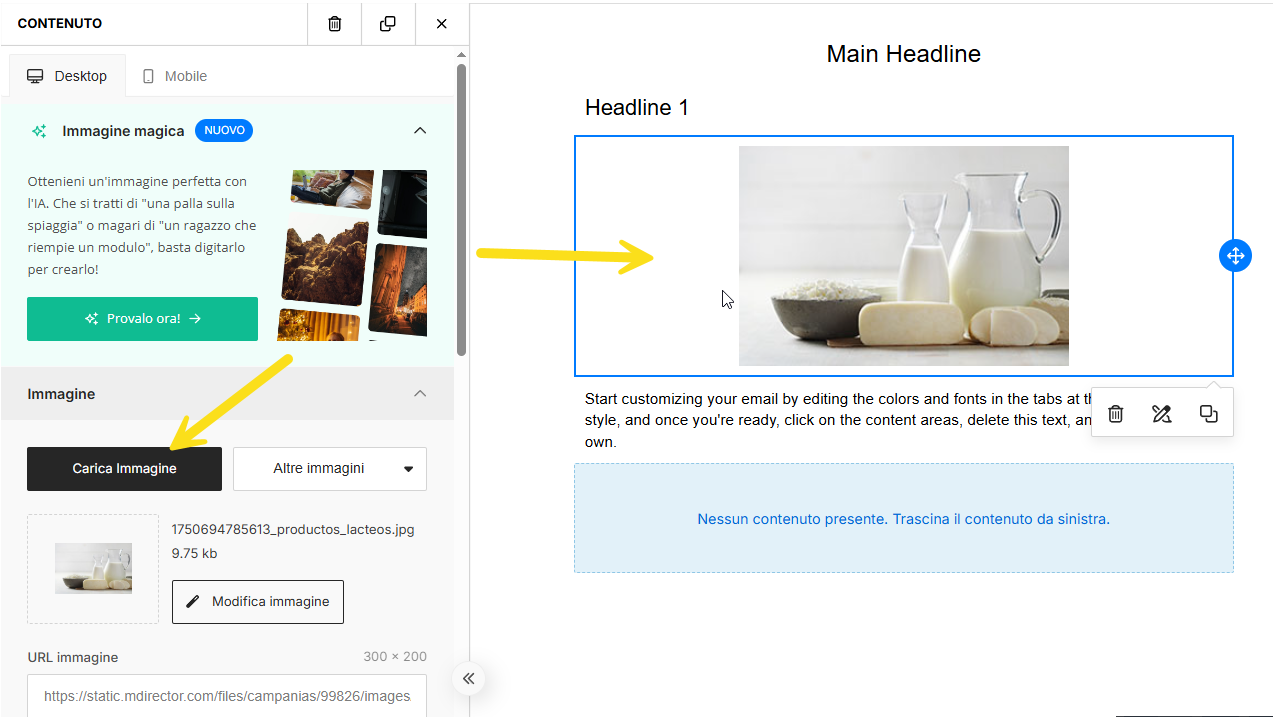Close the CONTENUTO panel

441,23
